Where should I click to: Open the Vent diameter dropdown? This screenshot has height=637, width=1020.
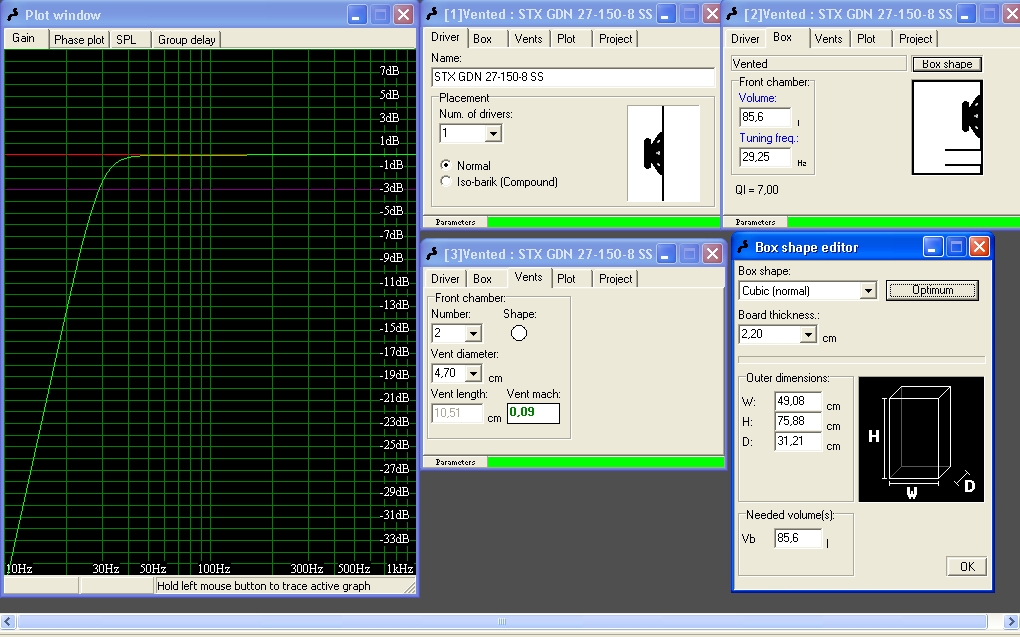(x=472, y=373)
